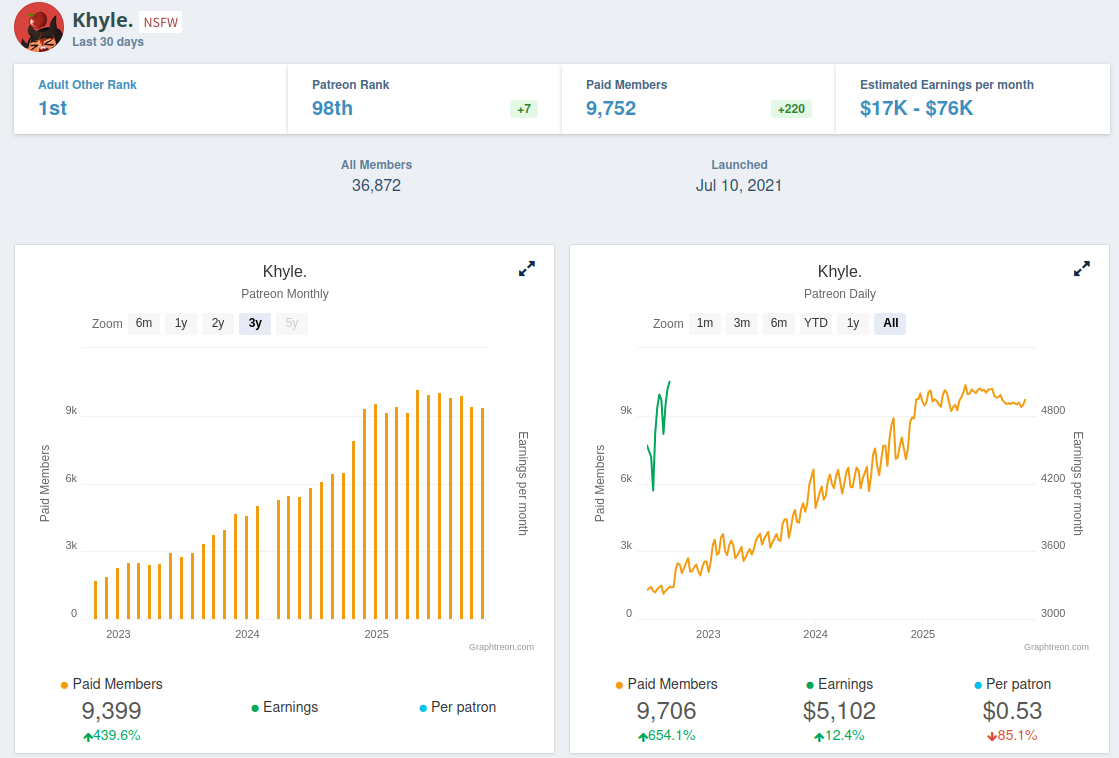Screen dimensions: 1119x758
Task: Click Khyle's profile avatar image
Action: (39, 27)
